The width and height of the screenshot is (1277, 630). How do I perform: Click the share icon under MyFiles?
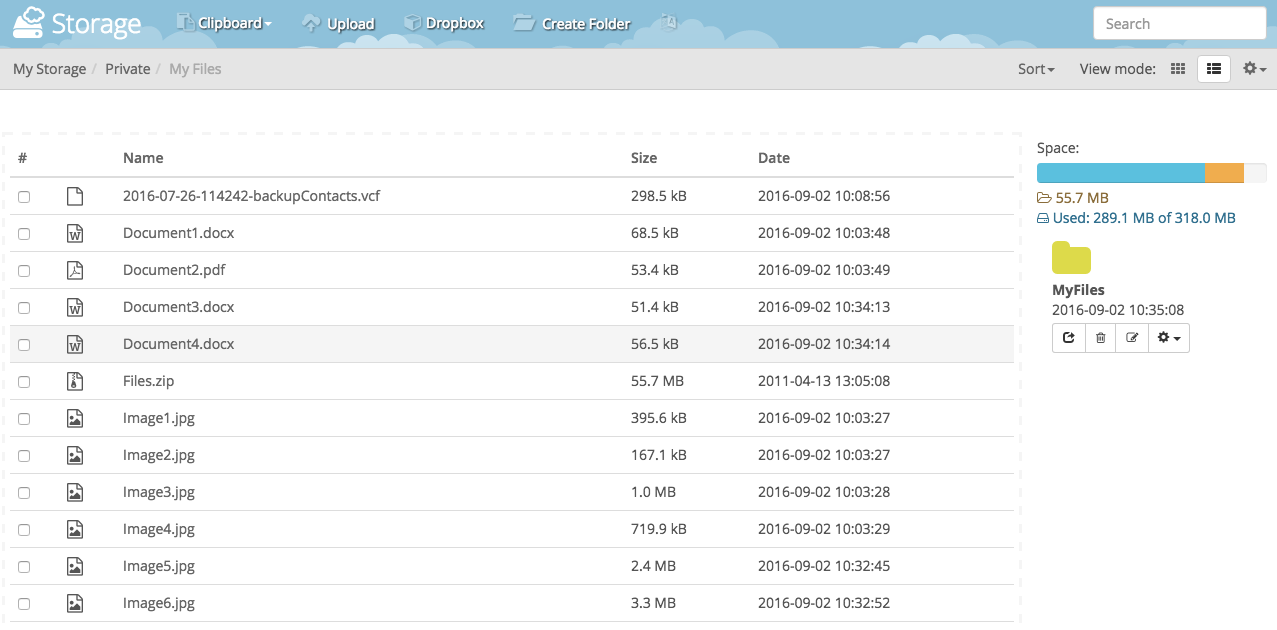[x=1068, y=338]
